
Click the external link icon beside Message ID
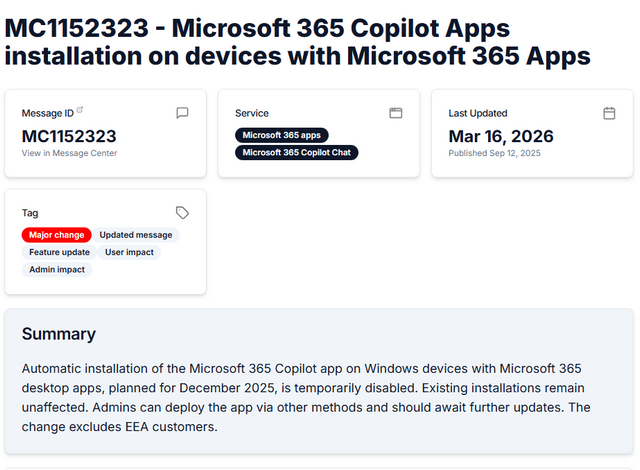click(x=80, y=110)
